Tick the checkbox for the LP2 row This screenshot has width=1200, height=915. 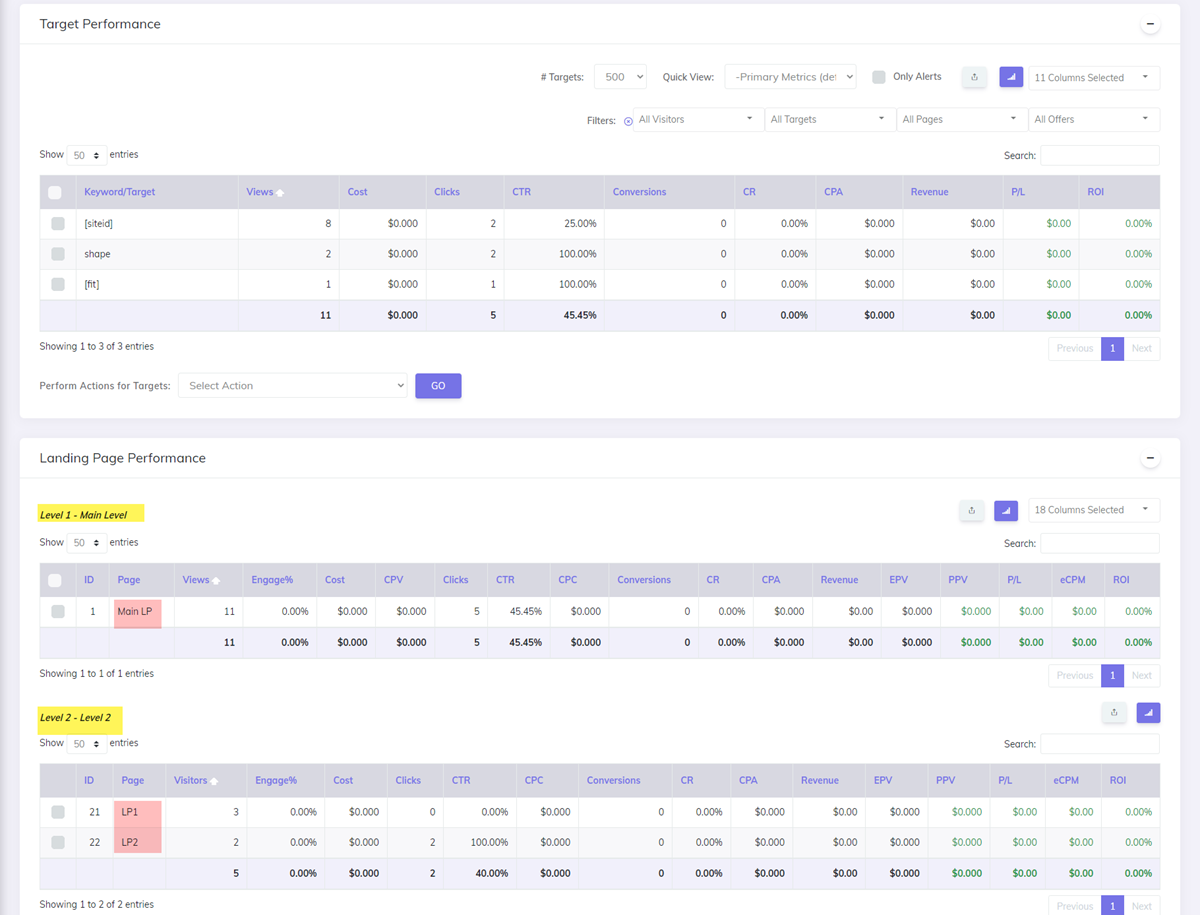(58, 842)
